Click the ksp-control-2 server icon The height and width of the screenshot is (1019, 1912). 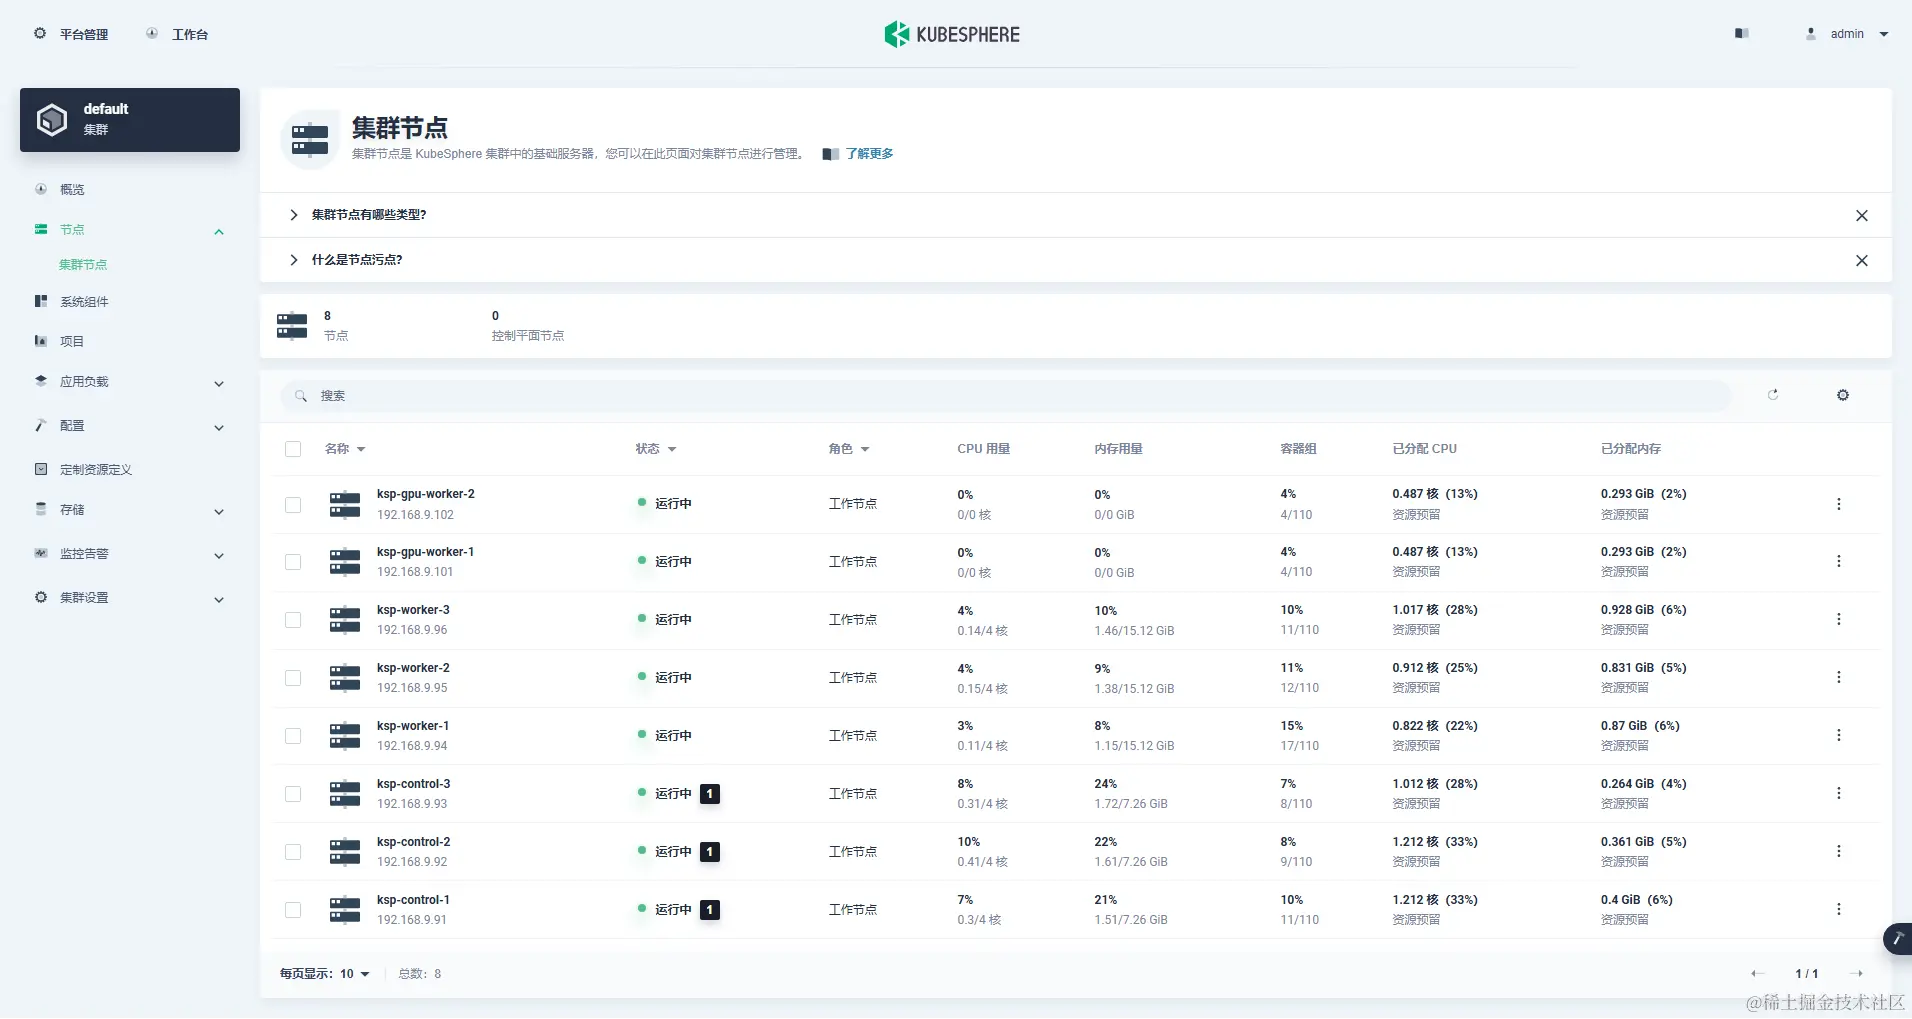point(345,851)
